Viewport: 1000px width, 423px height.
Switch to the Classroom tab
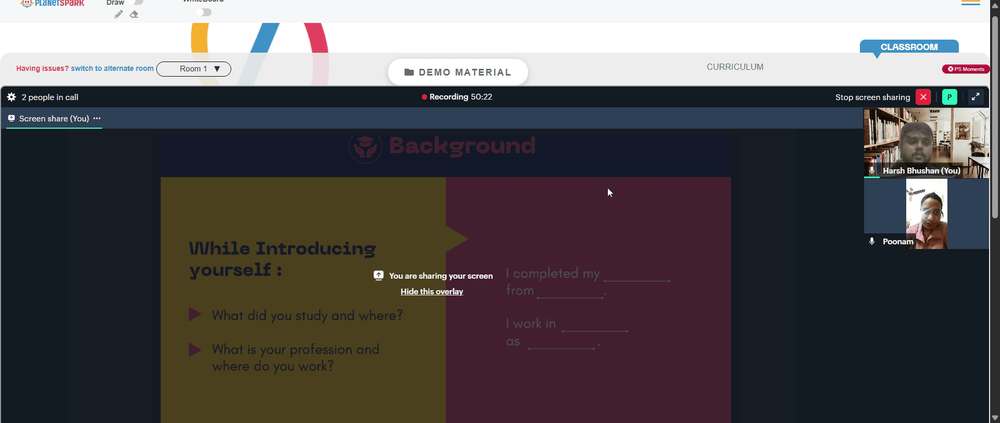[x=909, y=47]
